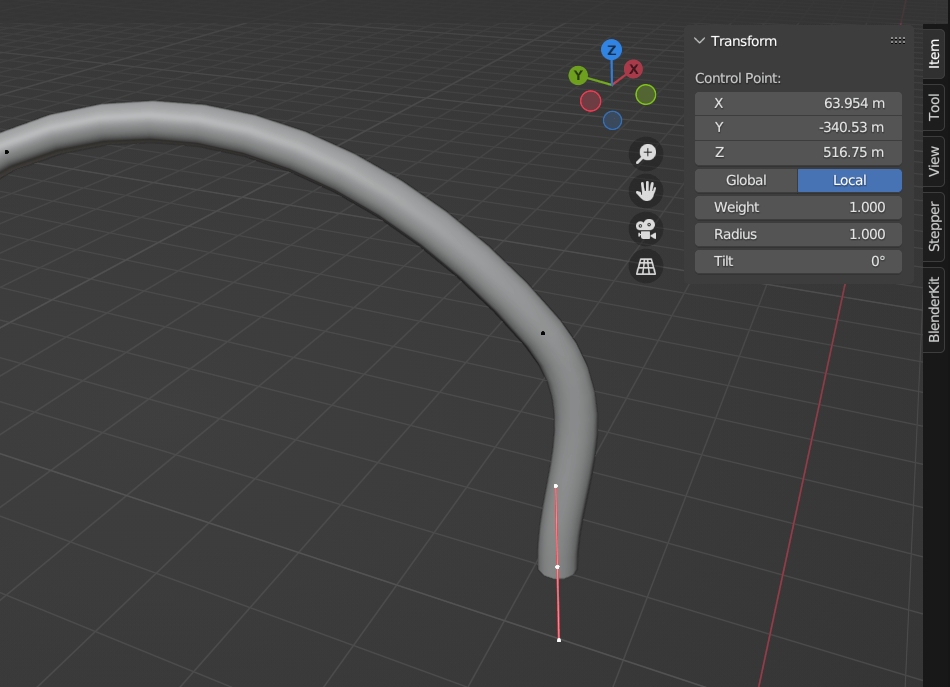Click the negative X sphere on the gizmo
This screenshot has height=687, width=950.
coord(590,100)
